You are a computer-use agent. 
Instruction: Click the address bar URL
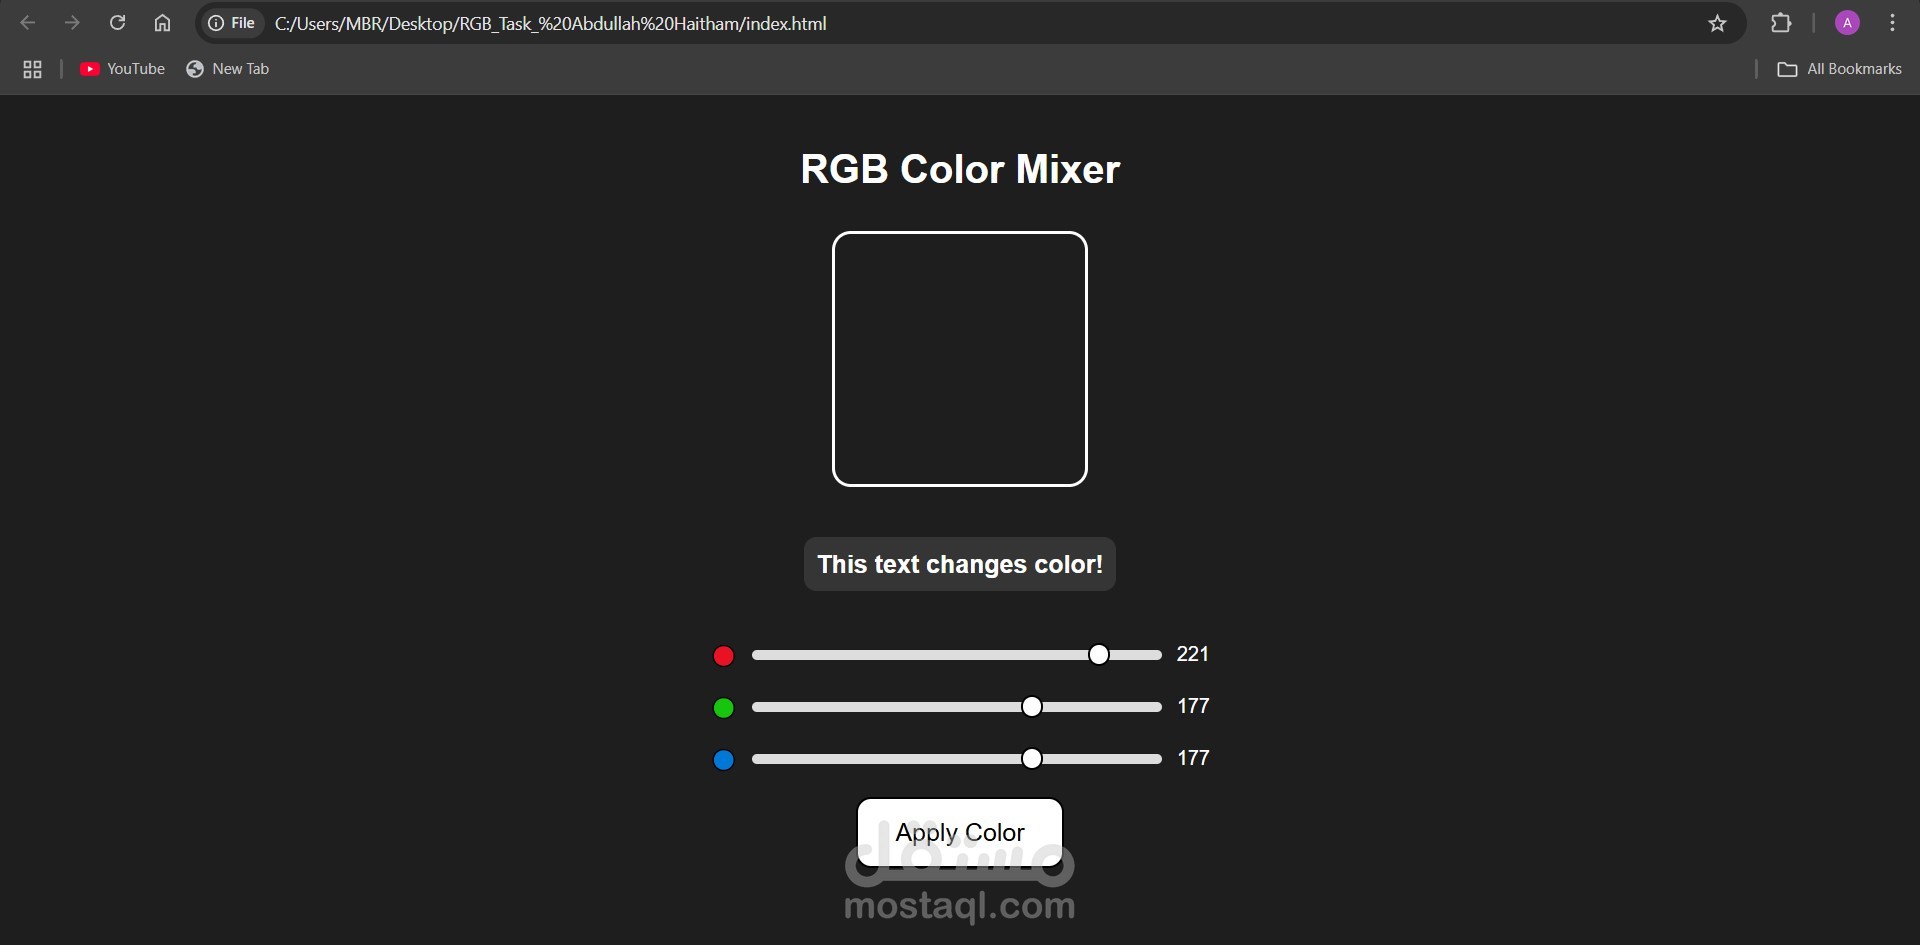tap(550, 23)
